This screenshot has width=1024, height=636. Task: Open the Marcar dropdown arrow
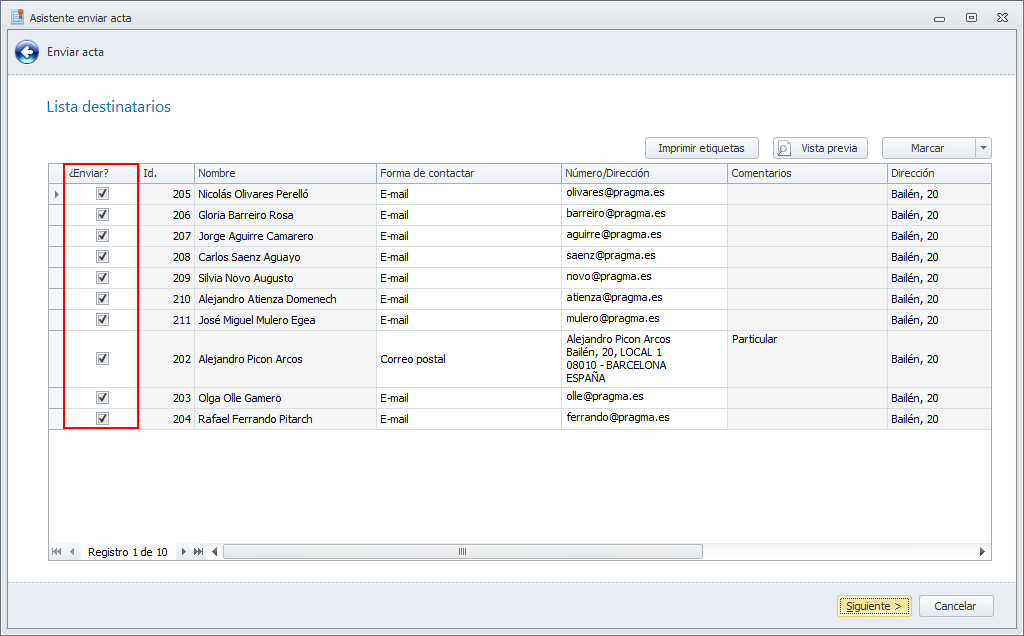click(x=984, y=148)
